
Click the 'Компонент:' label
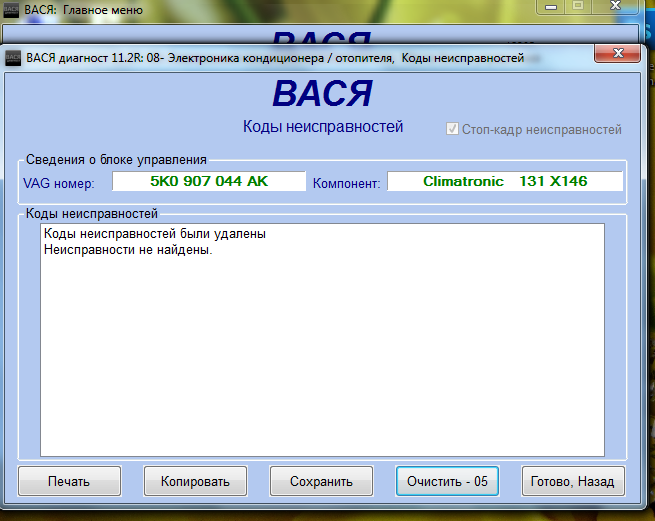347,183
